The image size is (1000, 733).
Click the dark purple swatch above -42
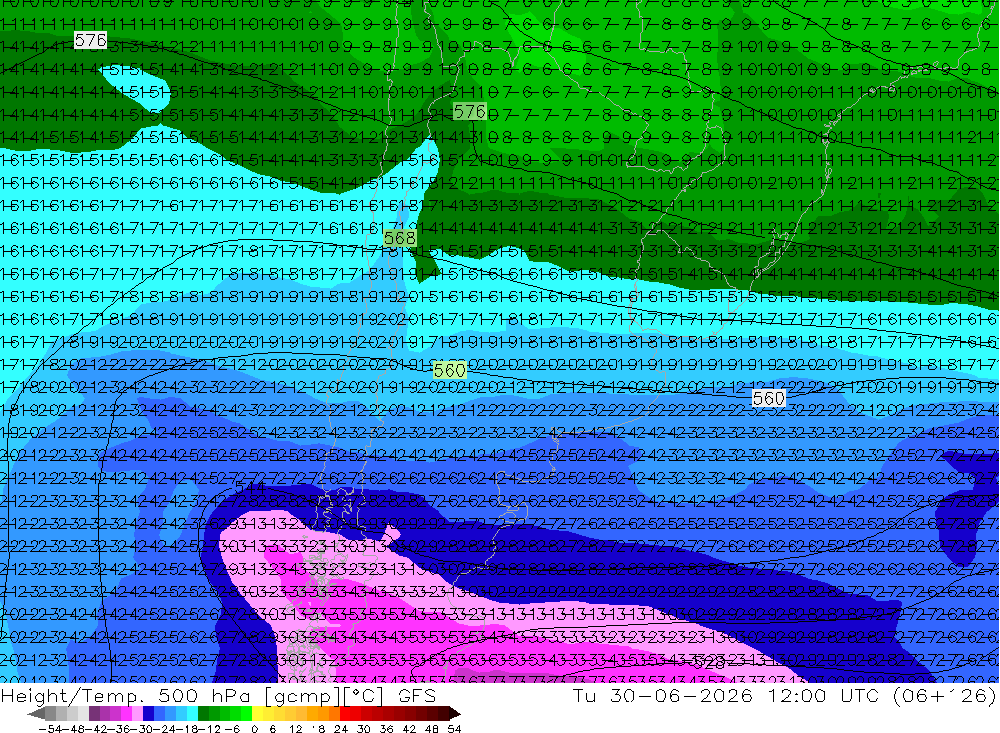click(x=94, y=714)
